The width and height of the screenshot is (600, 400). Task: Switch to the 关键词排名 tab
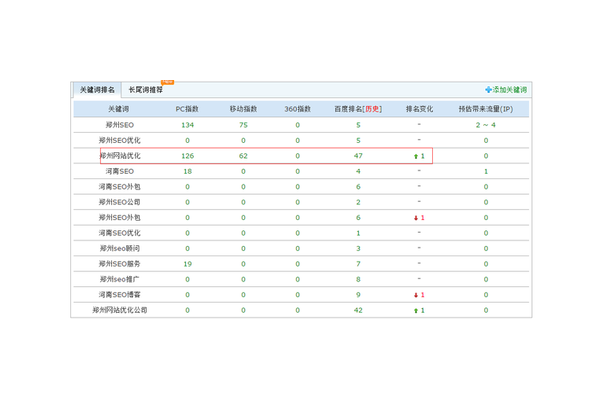click(x=97, y=90)
